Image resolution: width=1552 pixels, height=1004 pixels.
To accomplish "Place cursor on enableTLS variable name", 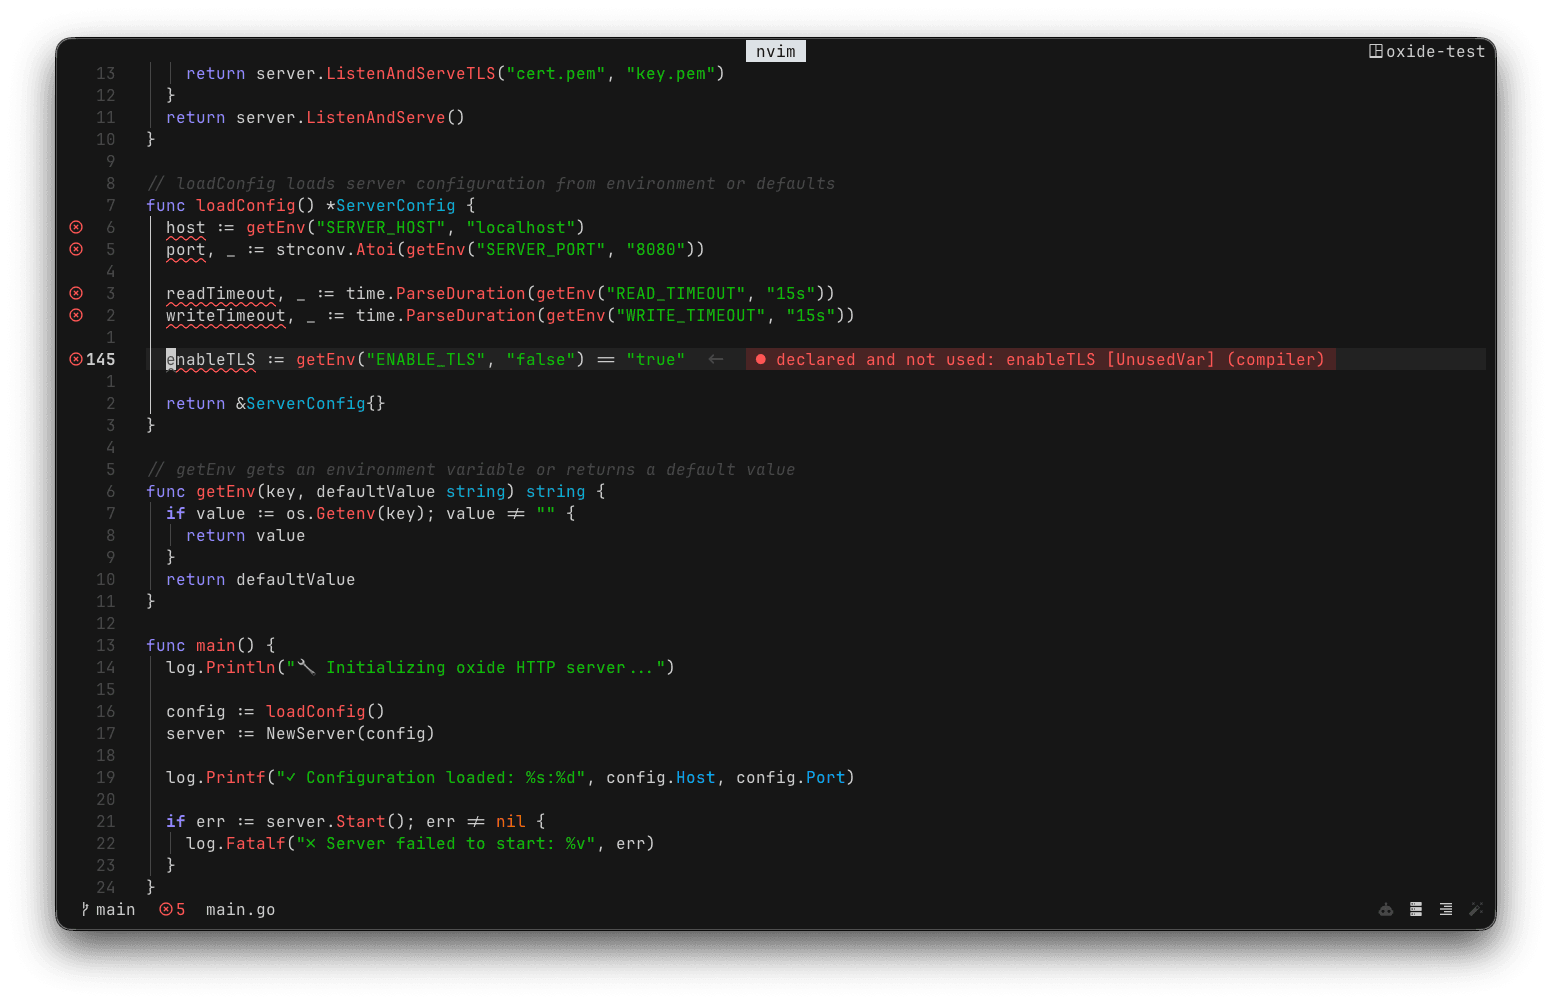I will click(211, 359).
